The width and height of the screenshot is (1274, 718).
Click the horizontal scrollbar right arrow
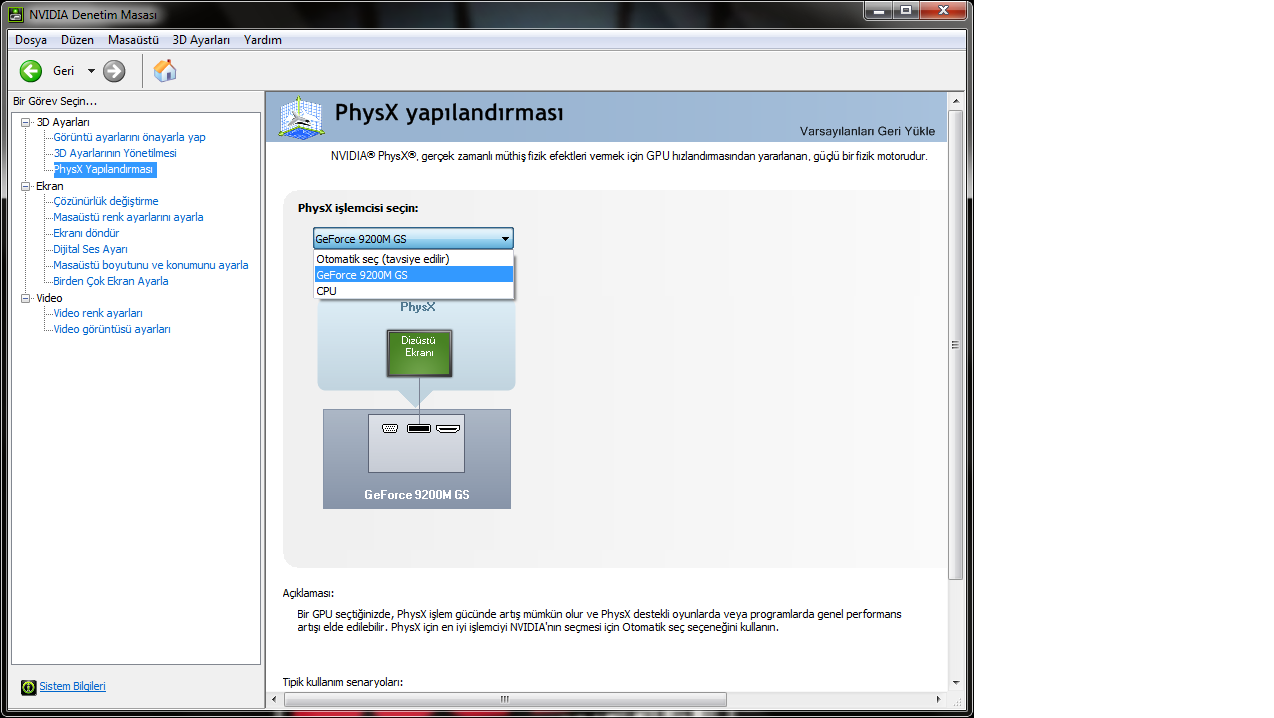point(938,699)
